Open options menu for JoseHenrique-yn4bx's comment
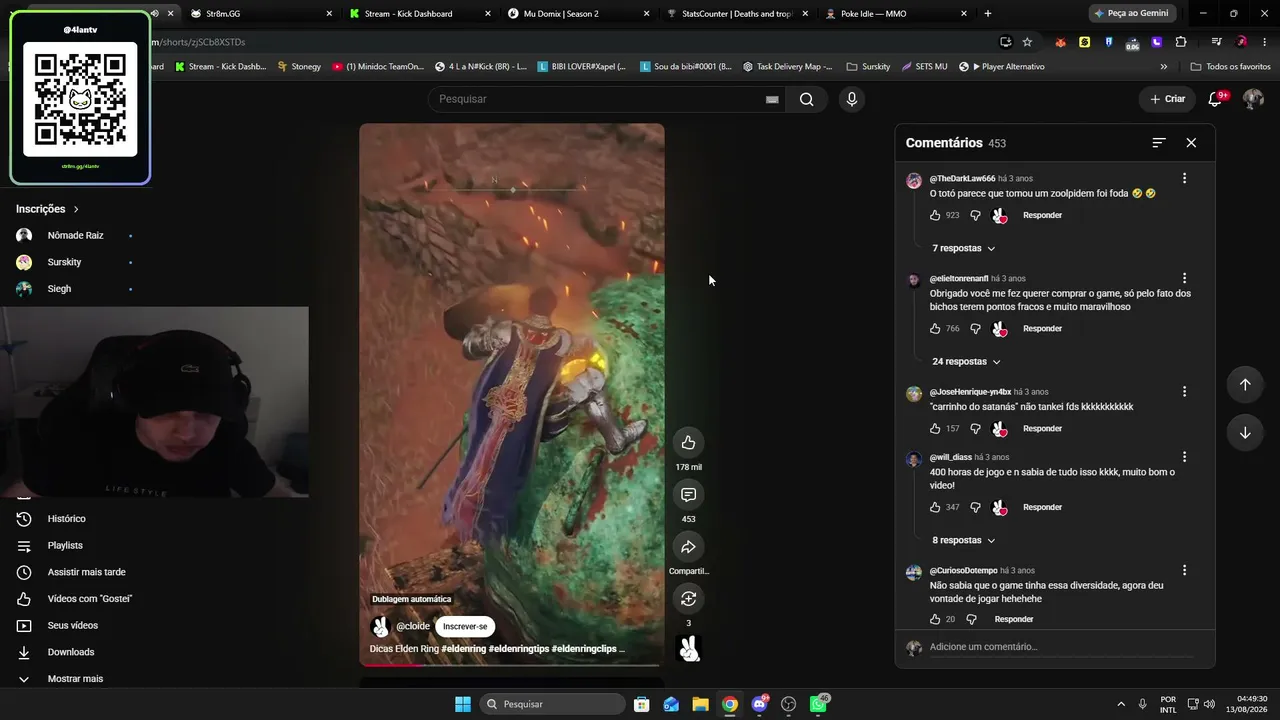 (x=1184, y=391)
